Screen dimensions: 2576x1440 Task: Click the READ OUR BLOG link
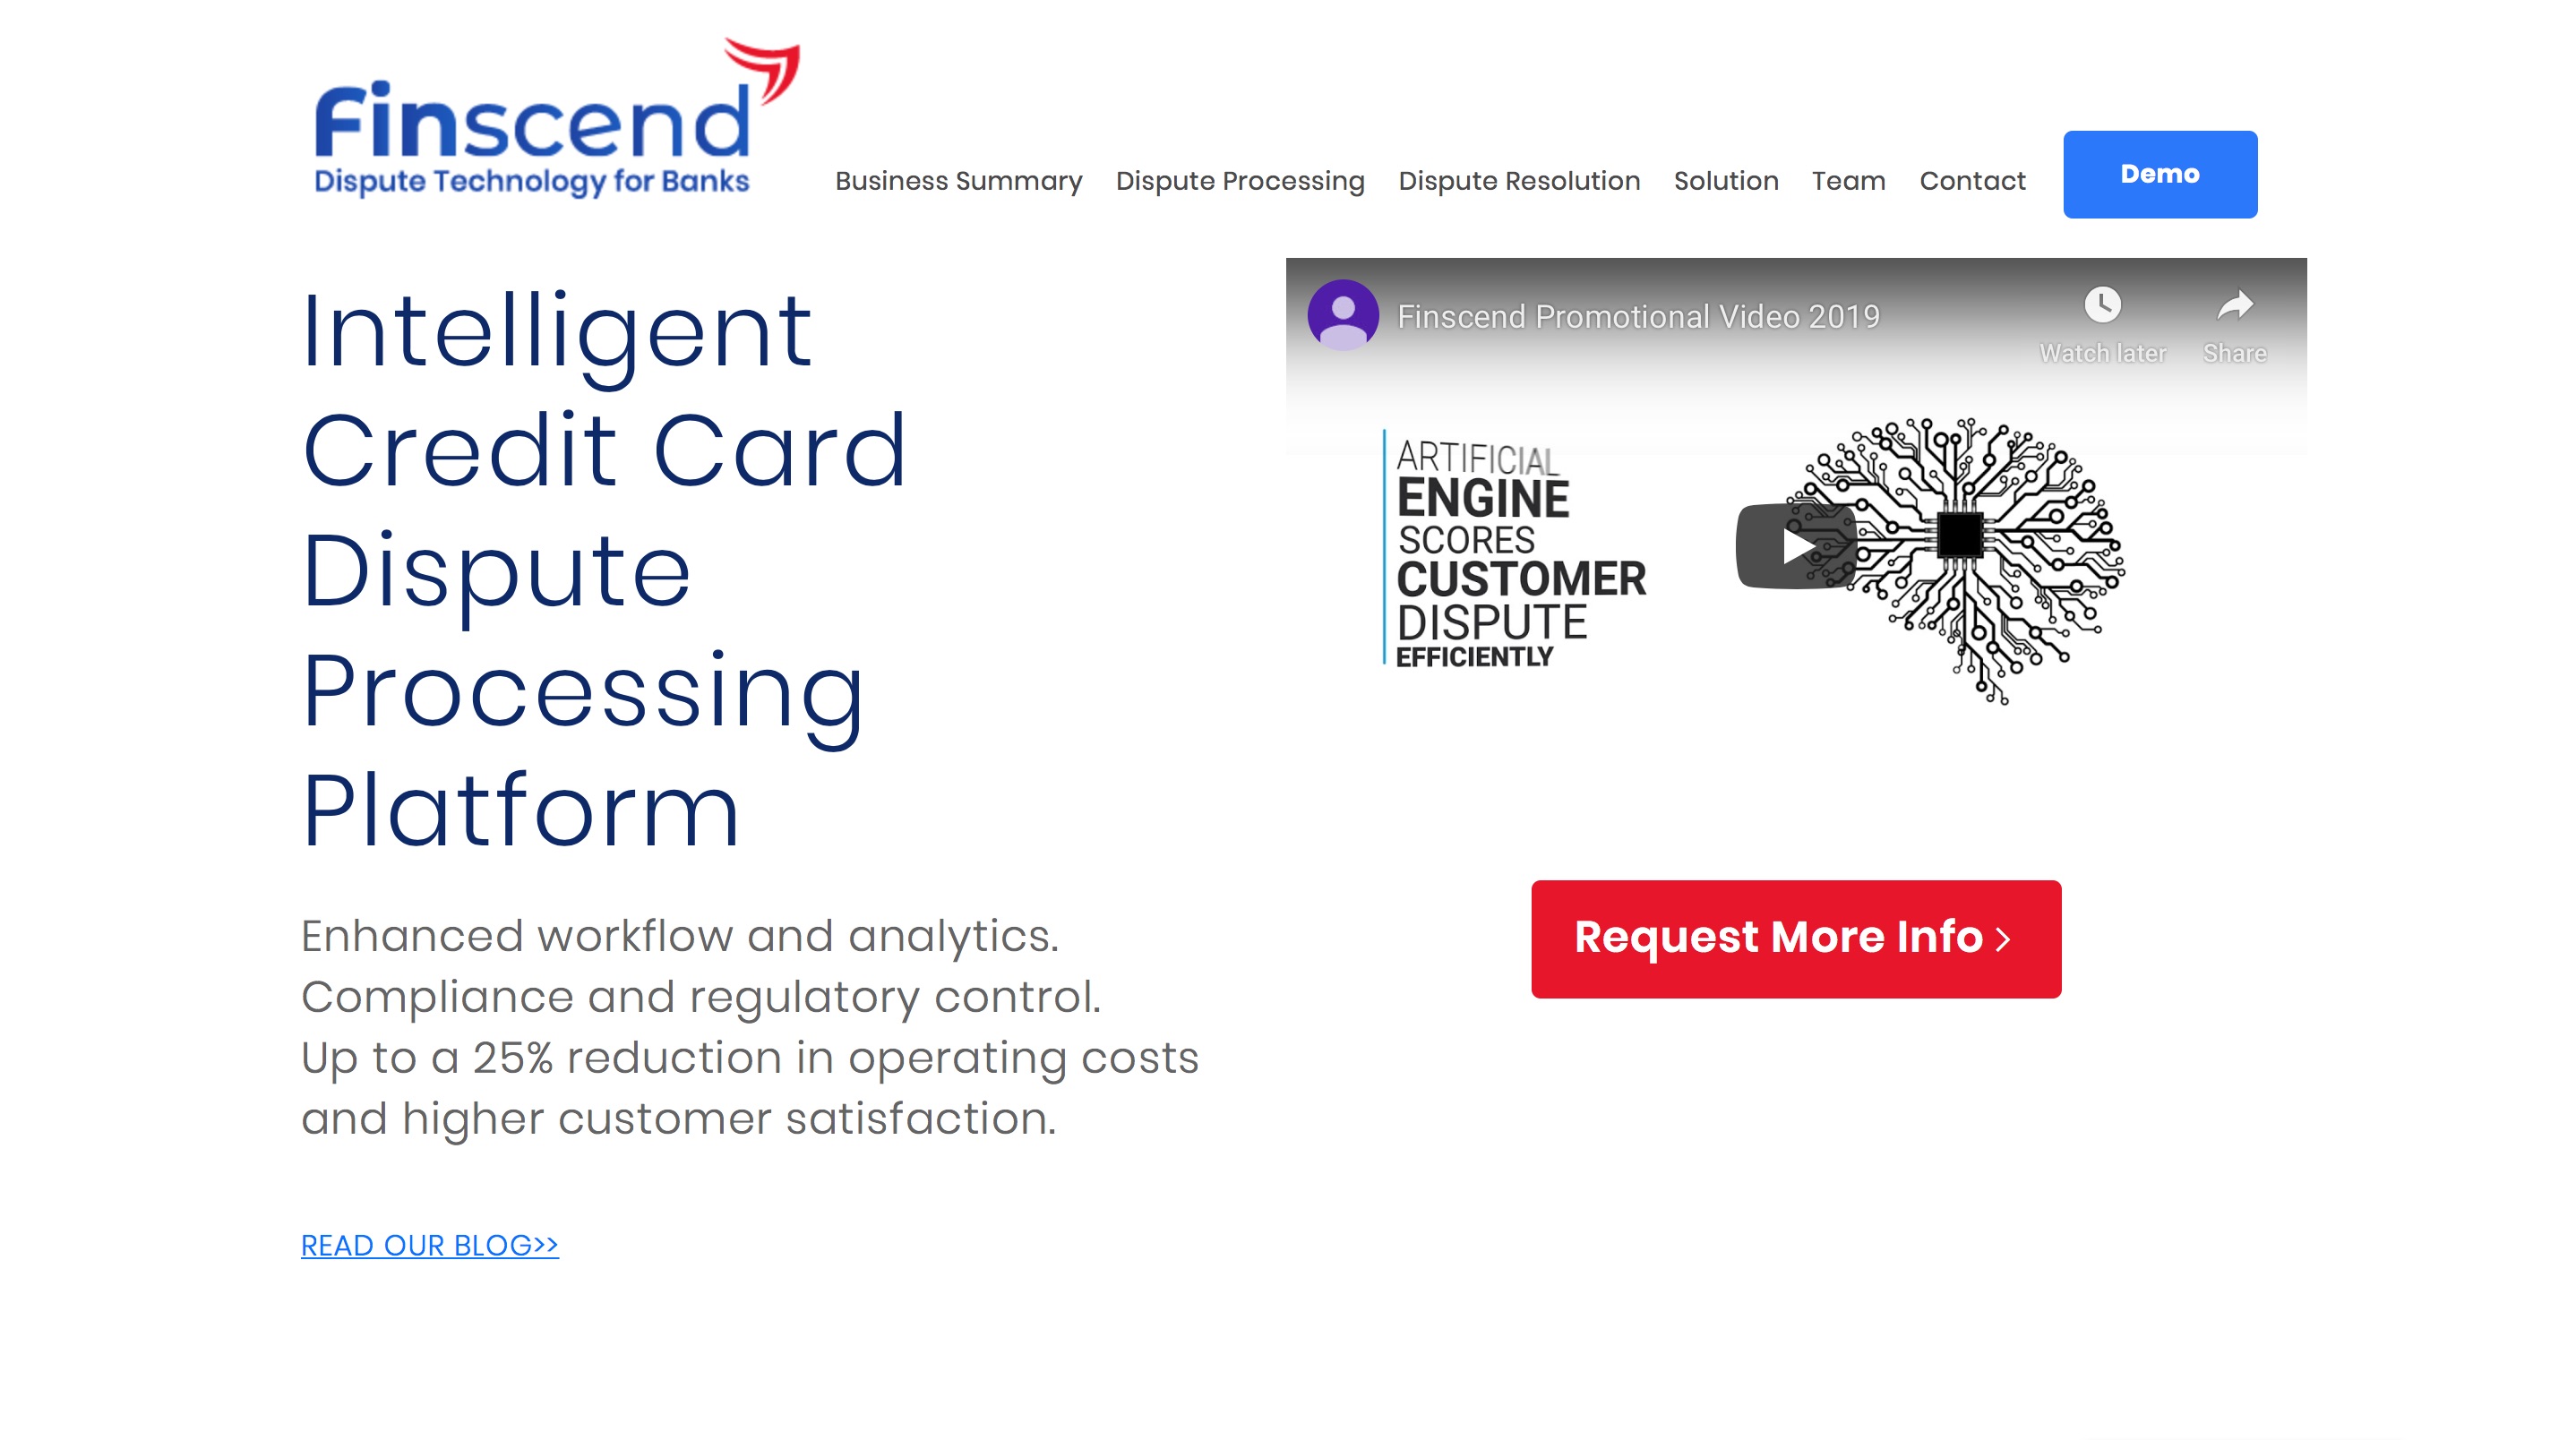click(430, 1246)
